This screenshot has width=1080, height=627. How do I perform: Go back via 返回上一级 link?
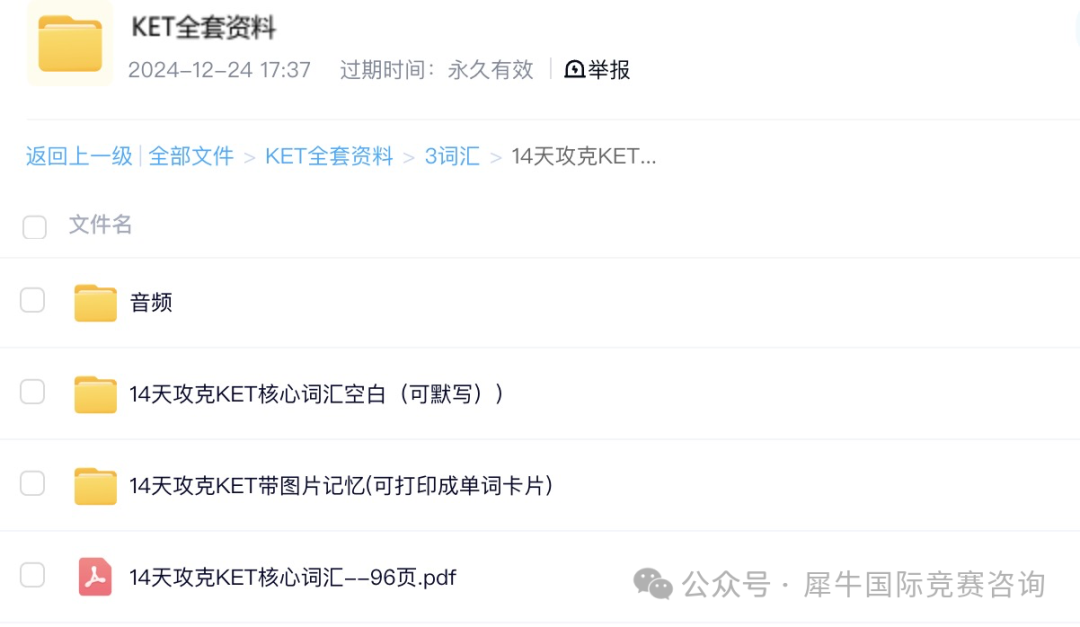[x=79, y=156]
